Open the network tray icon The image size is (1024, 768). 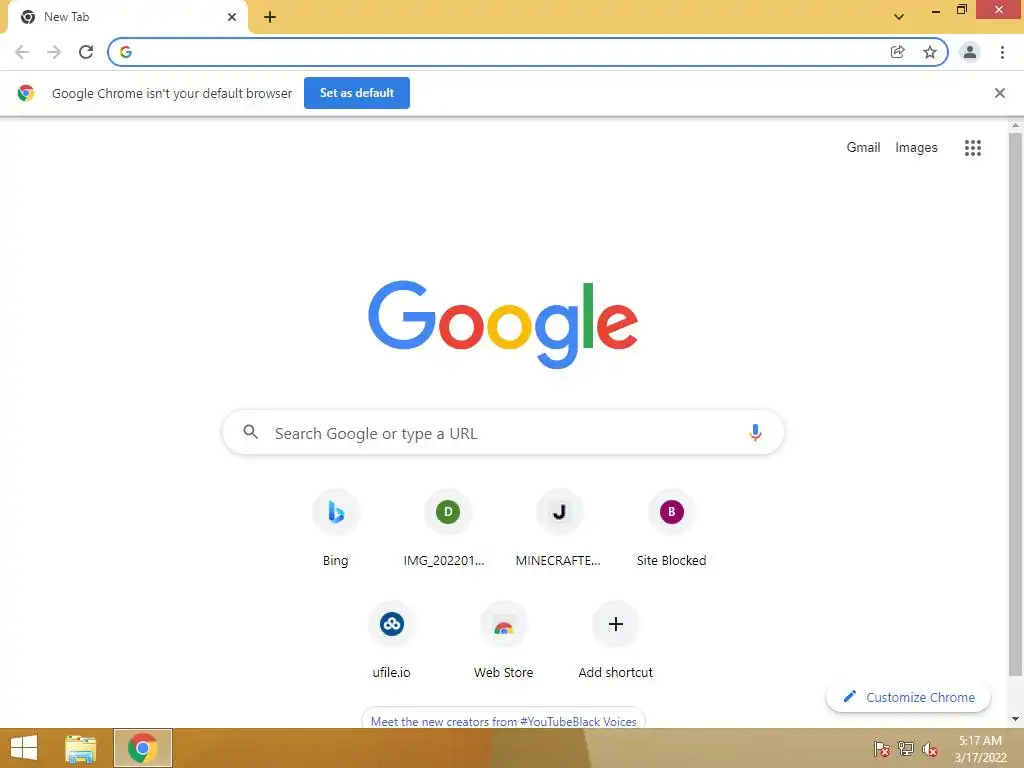906,748
